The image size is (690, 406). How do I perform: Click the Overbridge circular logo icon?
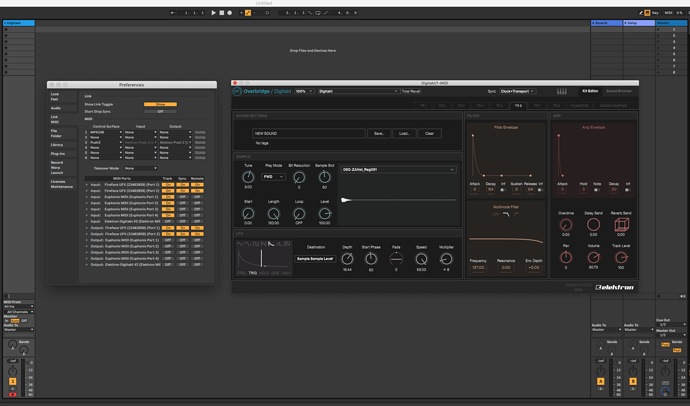[237, 91]
